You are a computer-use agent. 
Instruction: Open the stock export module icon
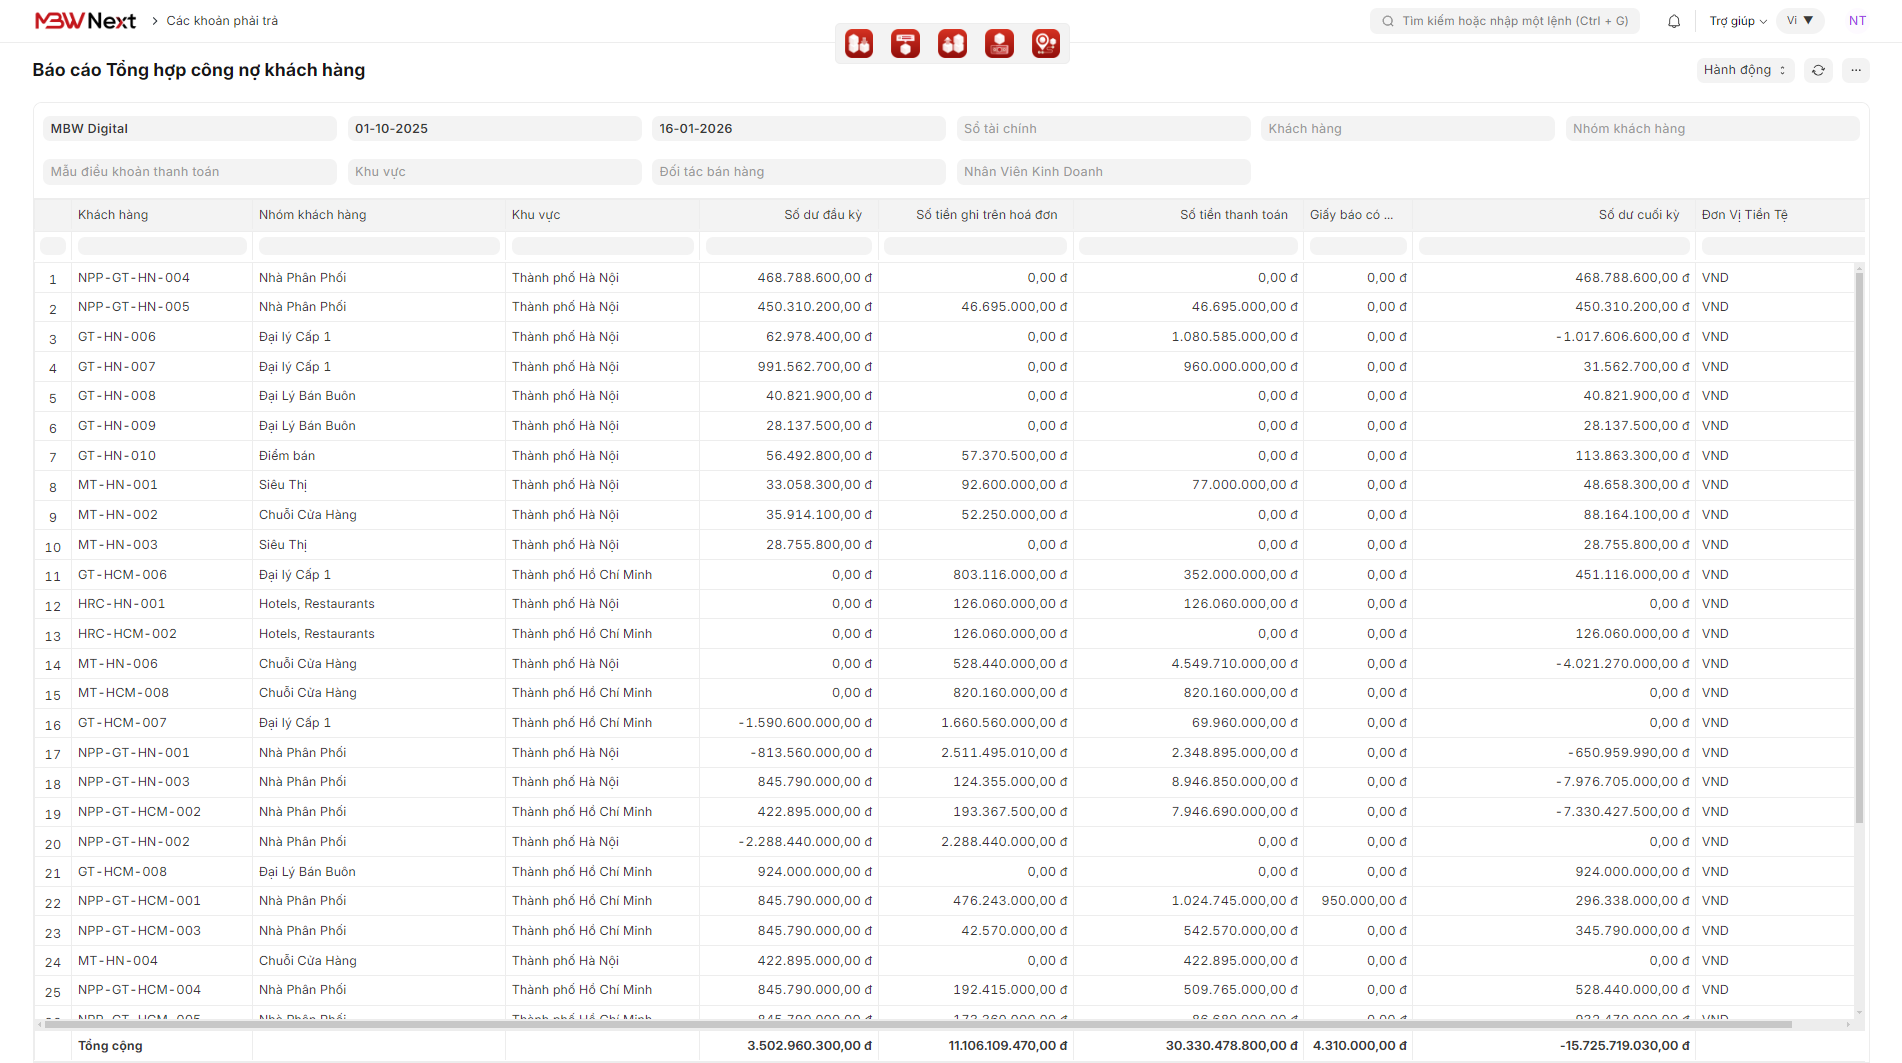click(952, 44)
